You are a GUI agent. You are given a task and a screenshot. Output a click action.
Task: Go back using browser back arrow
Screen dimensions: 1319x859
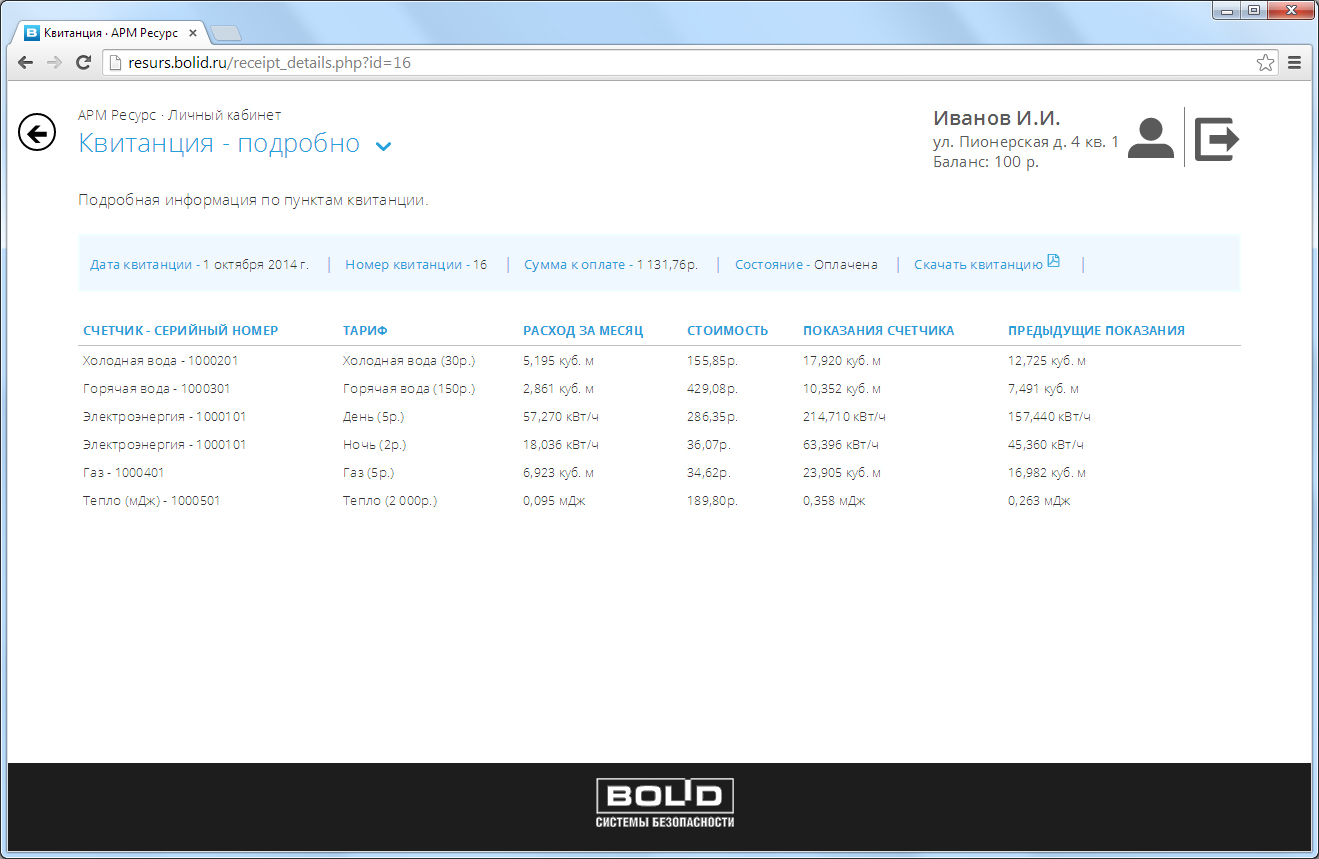click(x=26, y=63)
